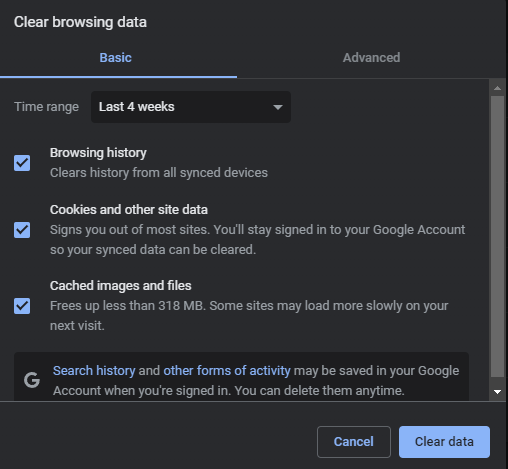Switch to the Basic tab

(115, 58)
